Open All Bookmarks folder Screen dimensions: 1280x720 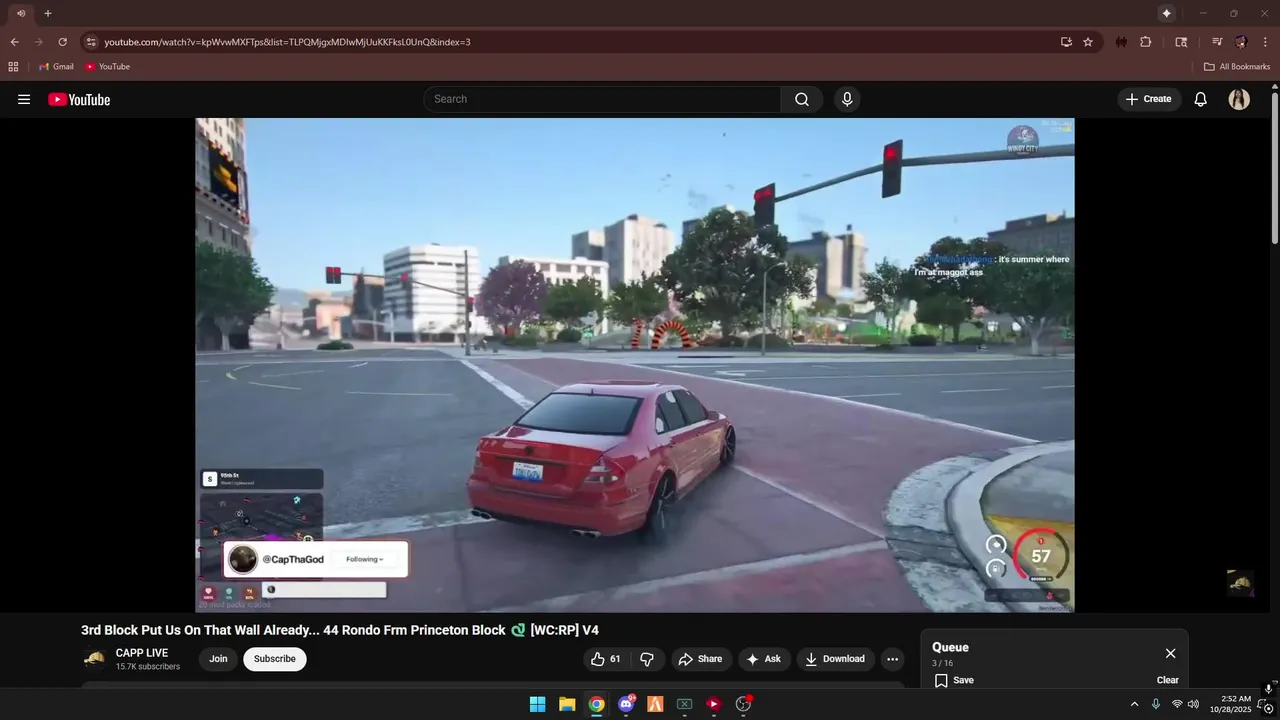coord(1237,67)
